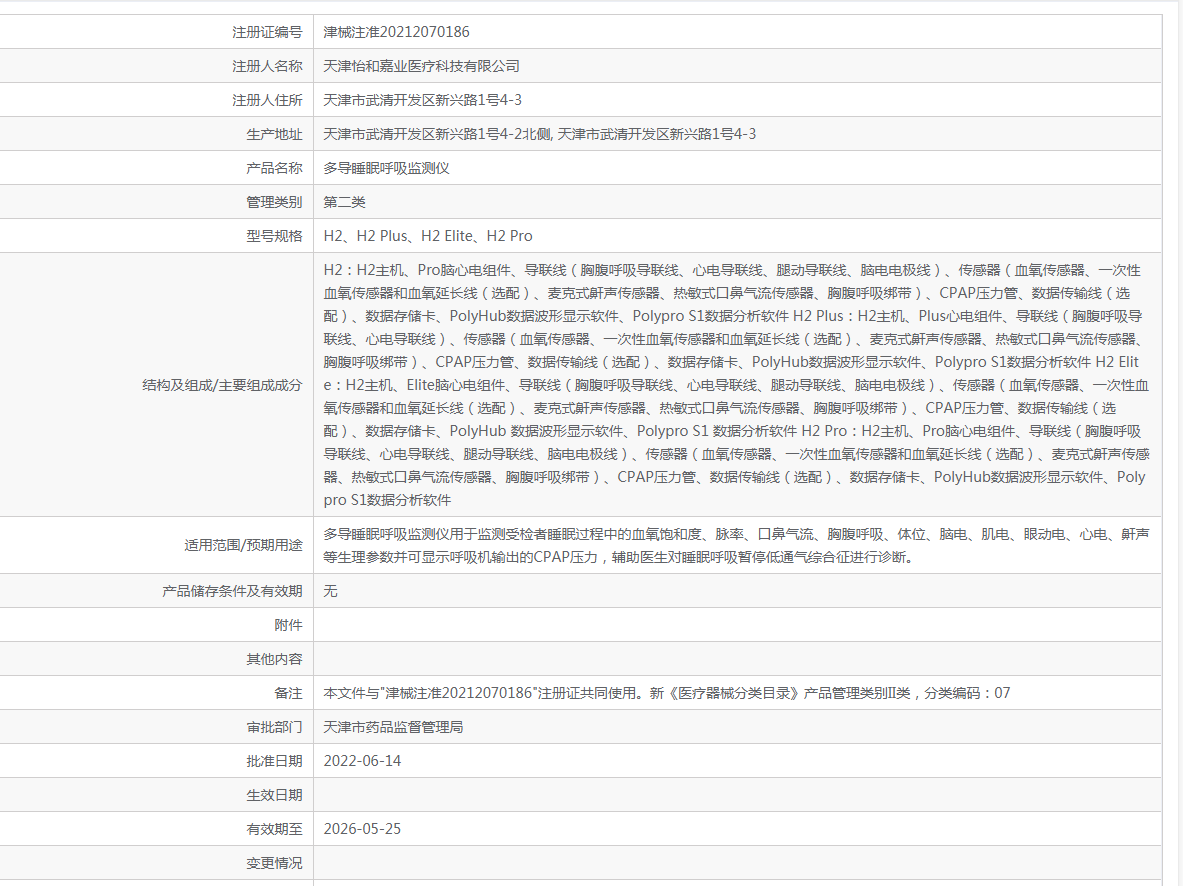
Task: Click the 审批部门 label
Action: coord(274,727)
